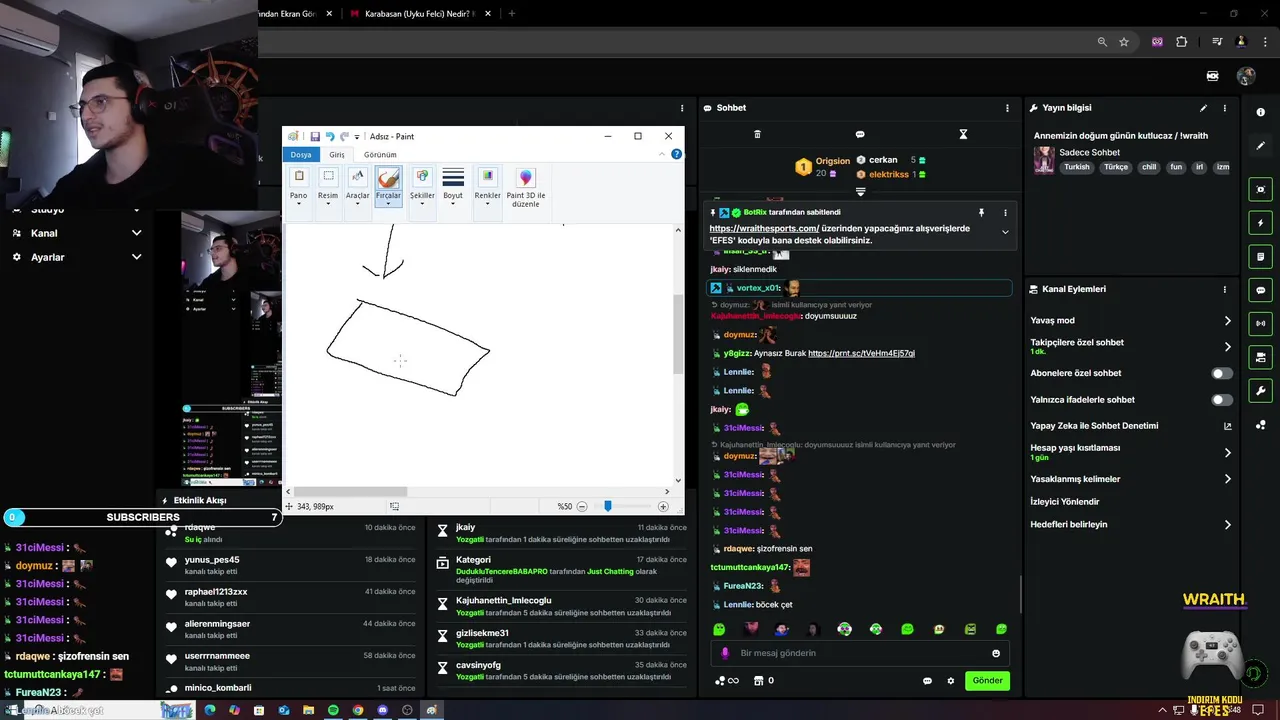Open Paint quick access toolbar dropdown arrow

click(357, 137)
